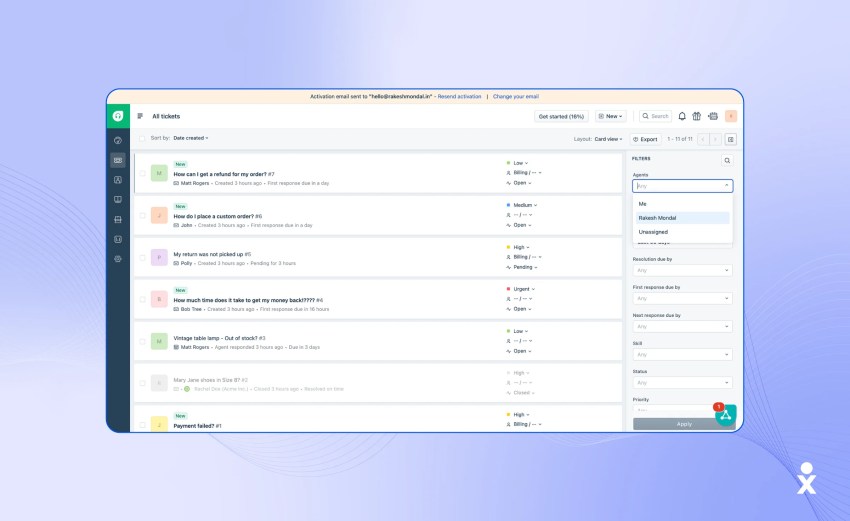Open the Sort by Date created dropdown
The width and height of the screenshot is (850, 521).
click(191, 138)
